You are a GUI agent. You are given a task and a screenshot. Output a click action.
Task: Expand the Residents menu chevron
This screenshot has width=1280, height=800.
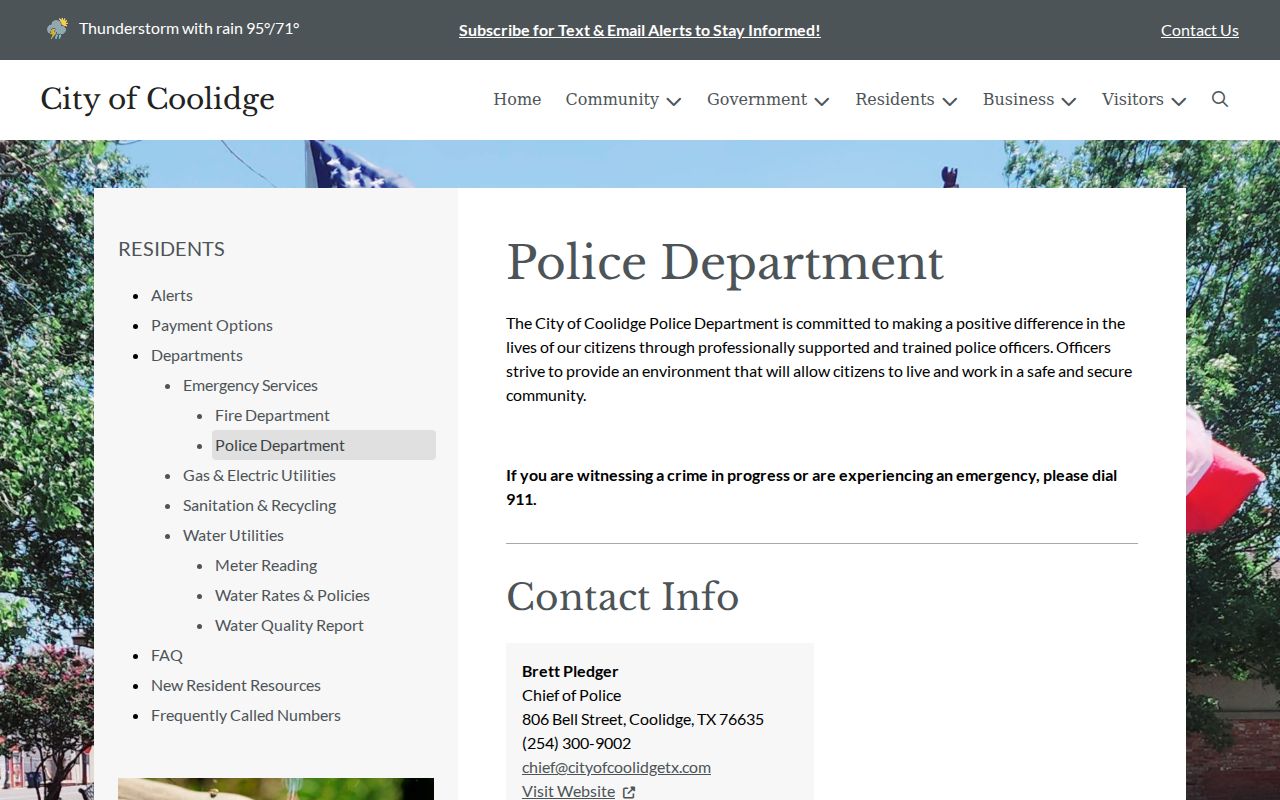coord(950,101)
